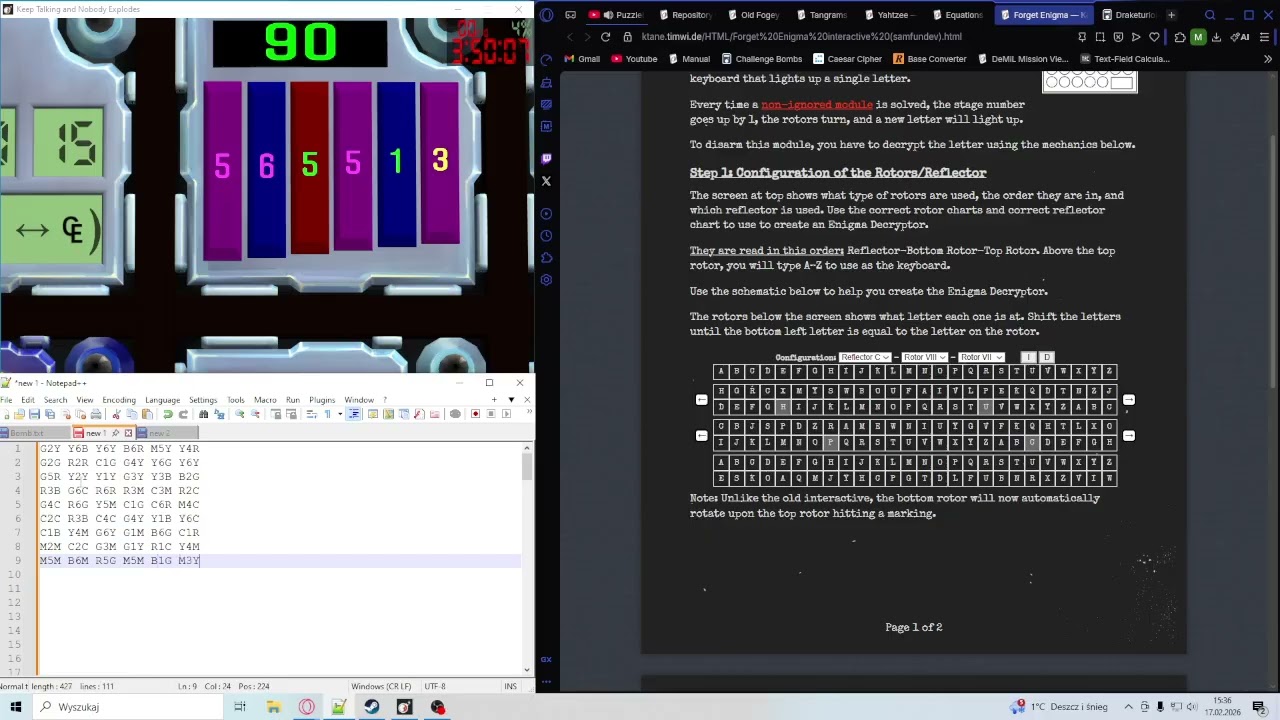Click the browser address bar URL
1280x720 pixels.
pyautogui.click(x=801, y=37)
